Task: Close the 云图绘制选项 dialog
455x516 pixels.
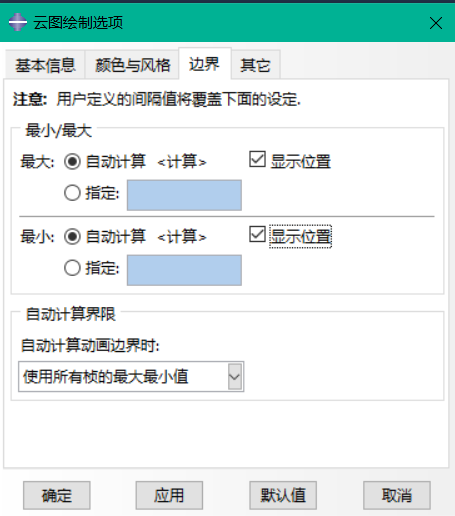Action: [x=436, y=23]
